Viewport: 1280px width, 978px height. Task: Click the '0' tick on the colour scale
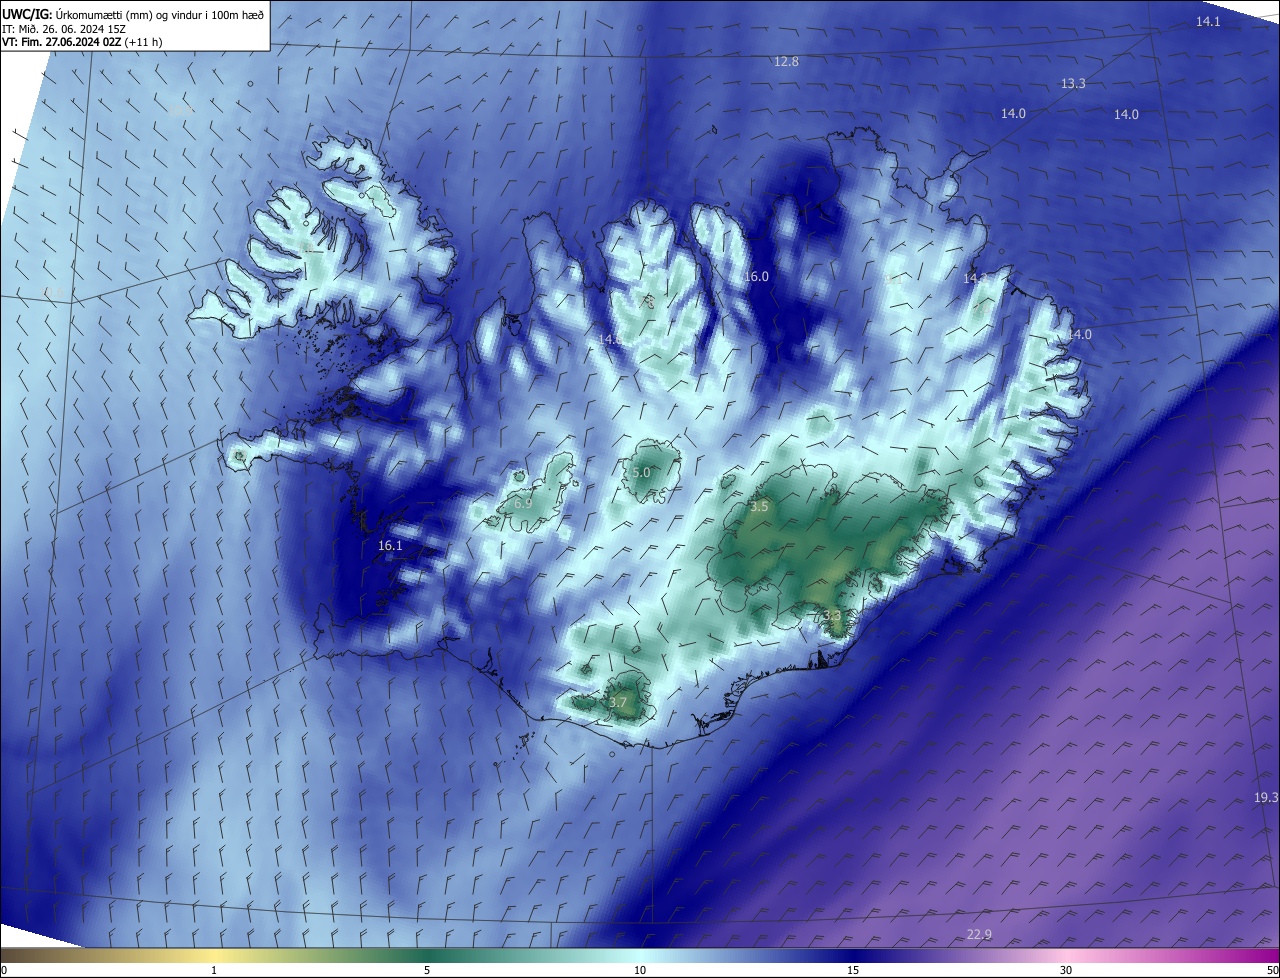pyautogui.click(x=4, y=970)
